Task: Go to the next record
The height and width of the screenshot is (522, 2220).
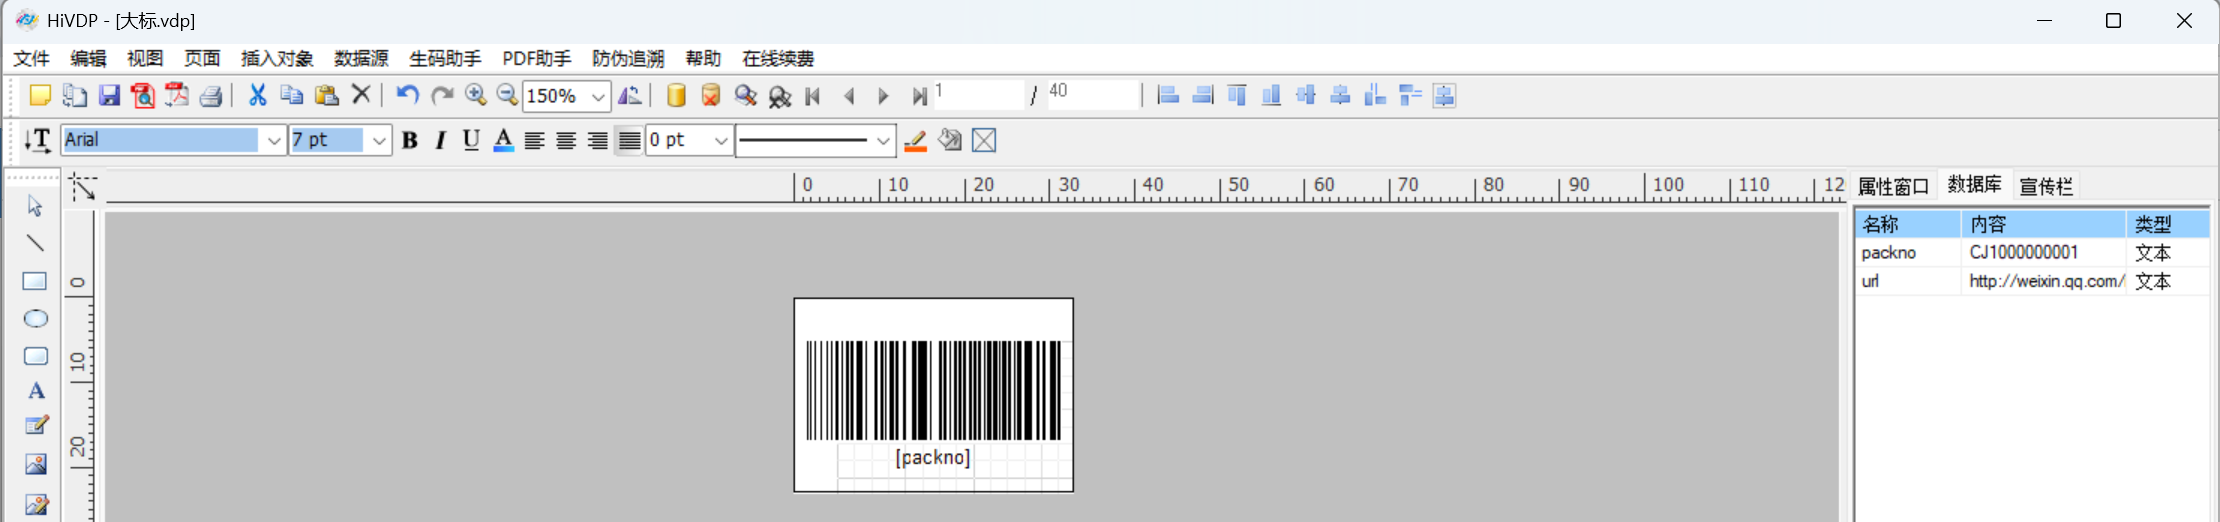Action: click(x=883, y=96)
